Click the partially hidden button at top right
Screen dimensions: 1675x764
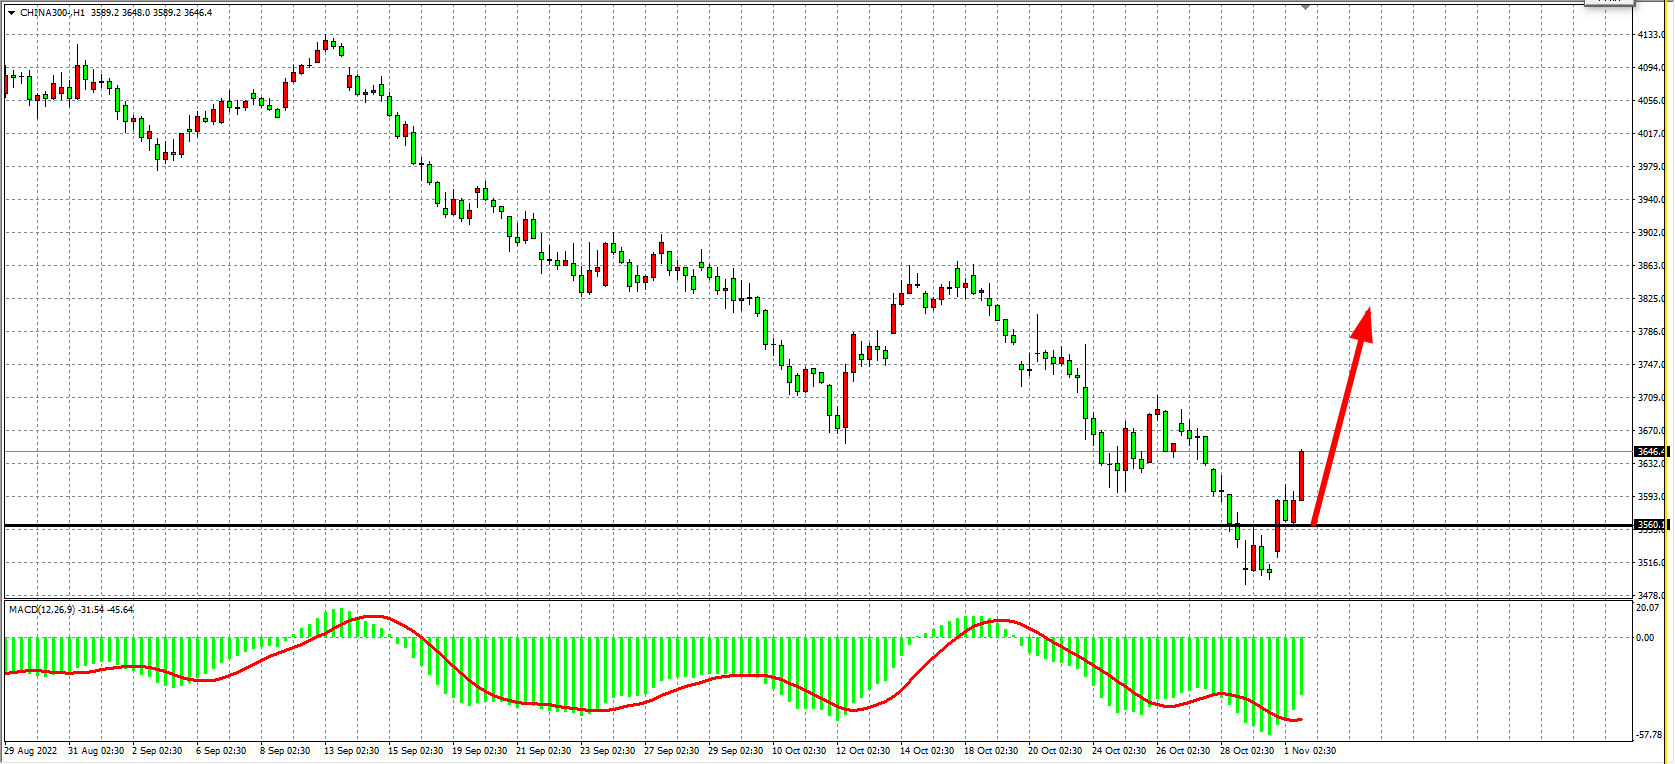(x=1609, y=3)
